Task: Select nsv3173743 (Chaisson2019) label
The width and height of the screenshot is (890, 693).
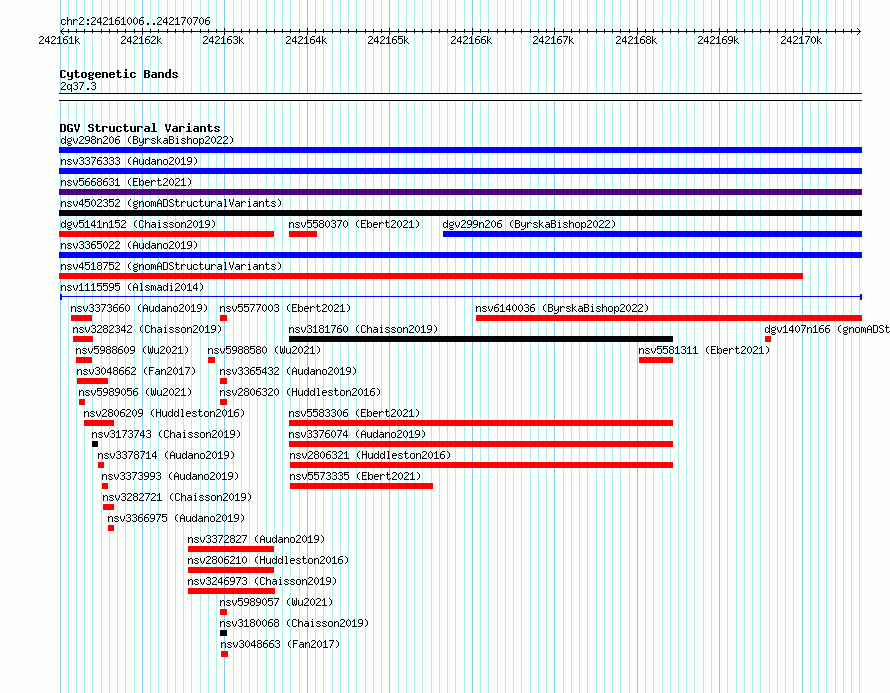Action: 166,434
